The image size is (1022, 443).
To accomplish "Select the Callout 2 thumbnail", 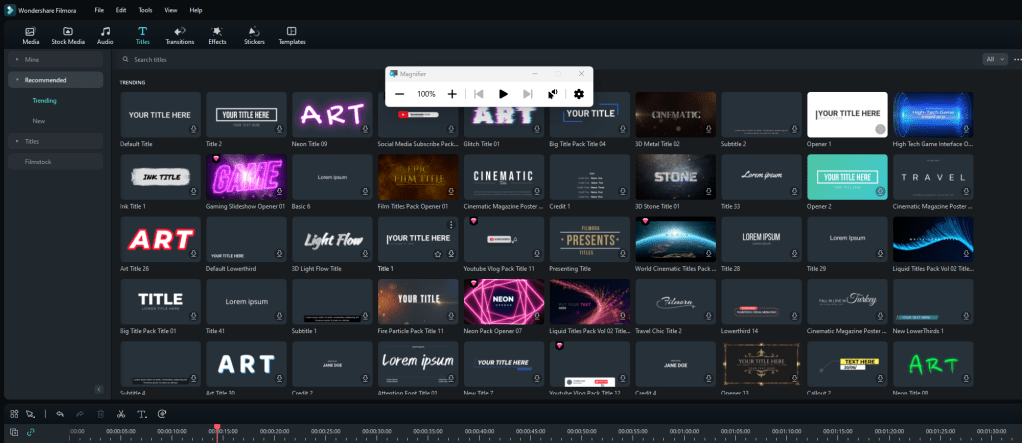I will pyautogui.click(x=847, y=364).
